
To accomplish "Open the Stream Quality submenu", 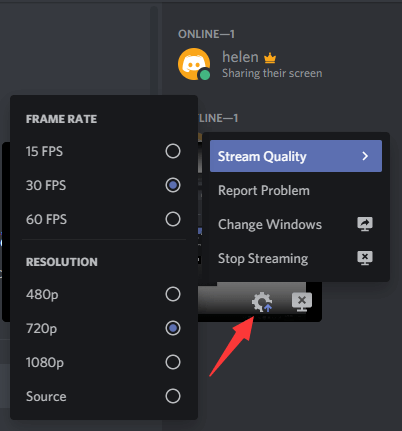I will (296, 156).
